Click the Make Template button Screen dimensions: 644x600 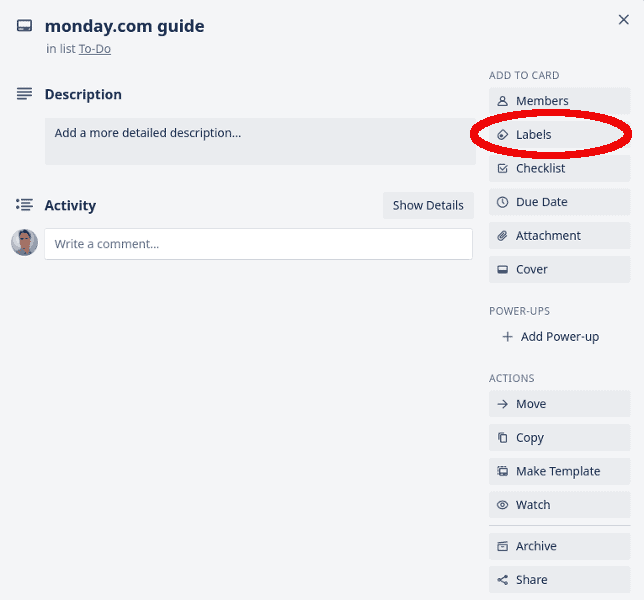pos(559,471)
